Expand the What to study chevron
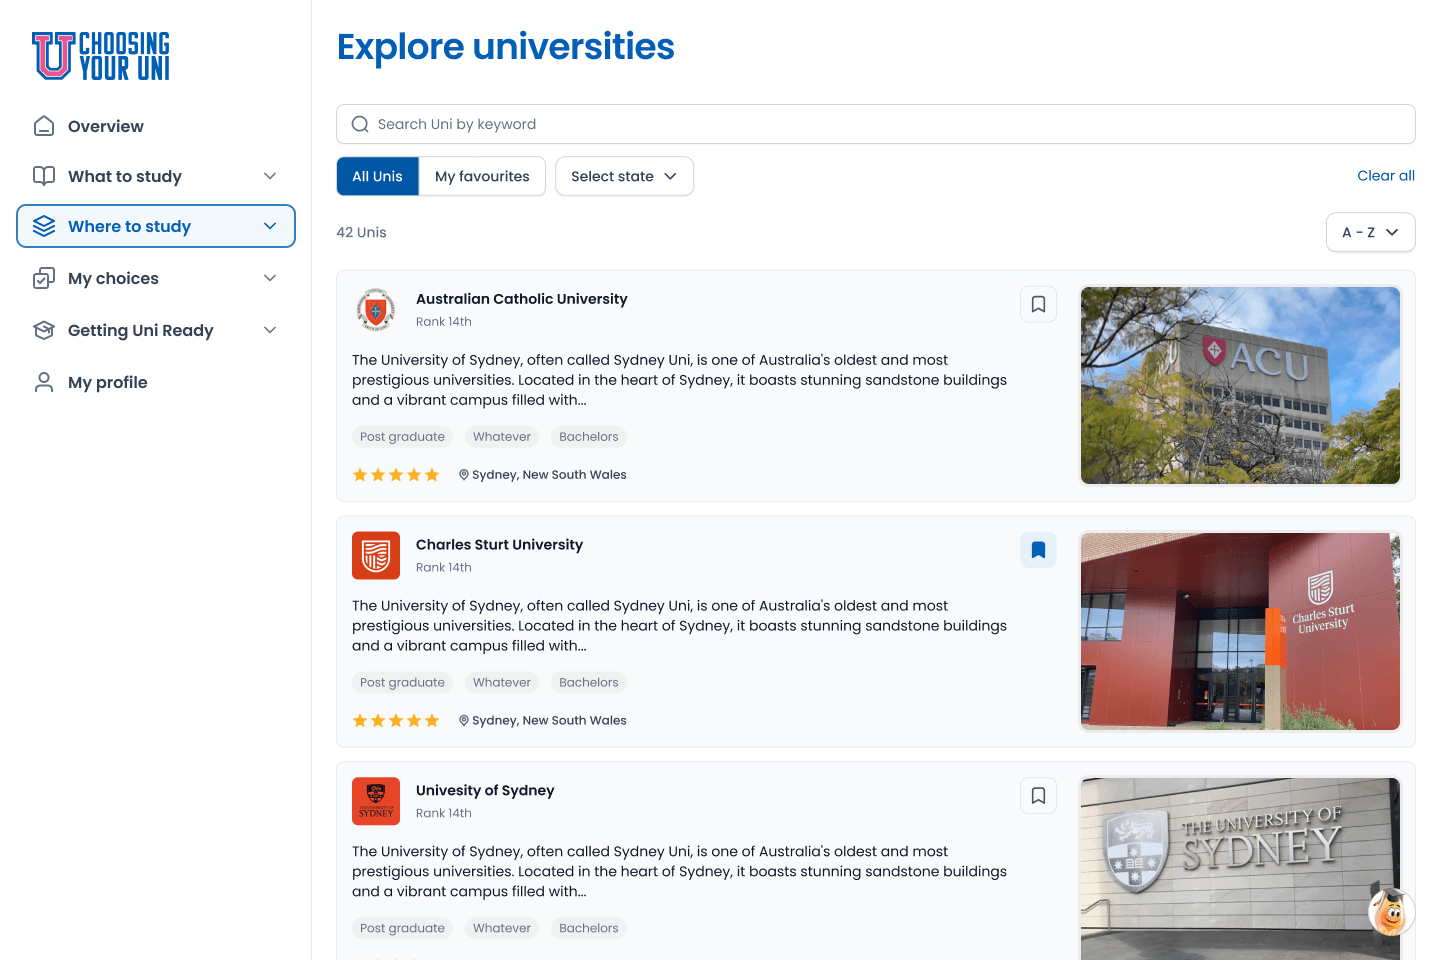Screen dimensions: 1440x960 pyautogui.click(x=270, y=176)
